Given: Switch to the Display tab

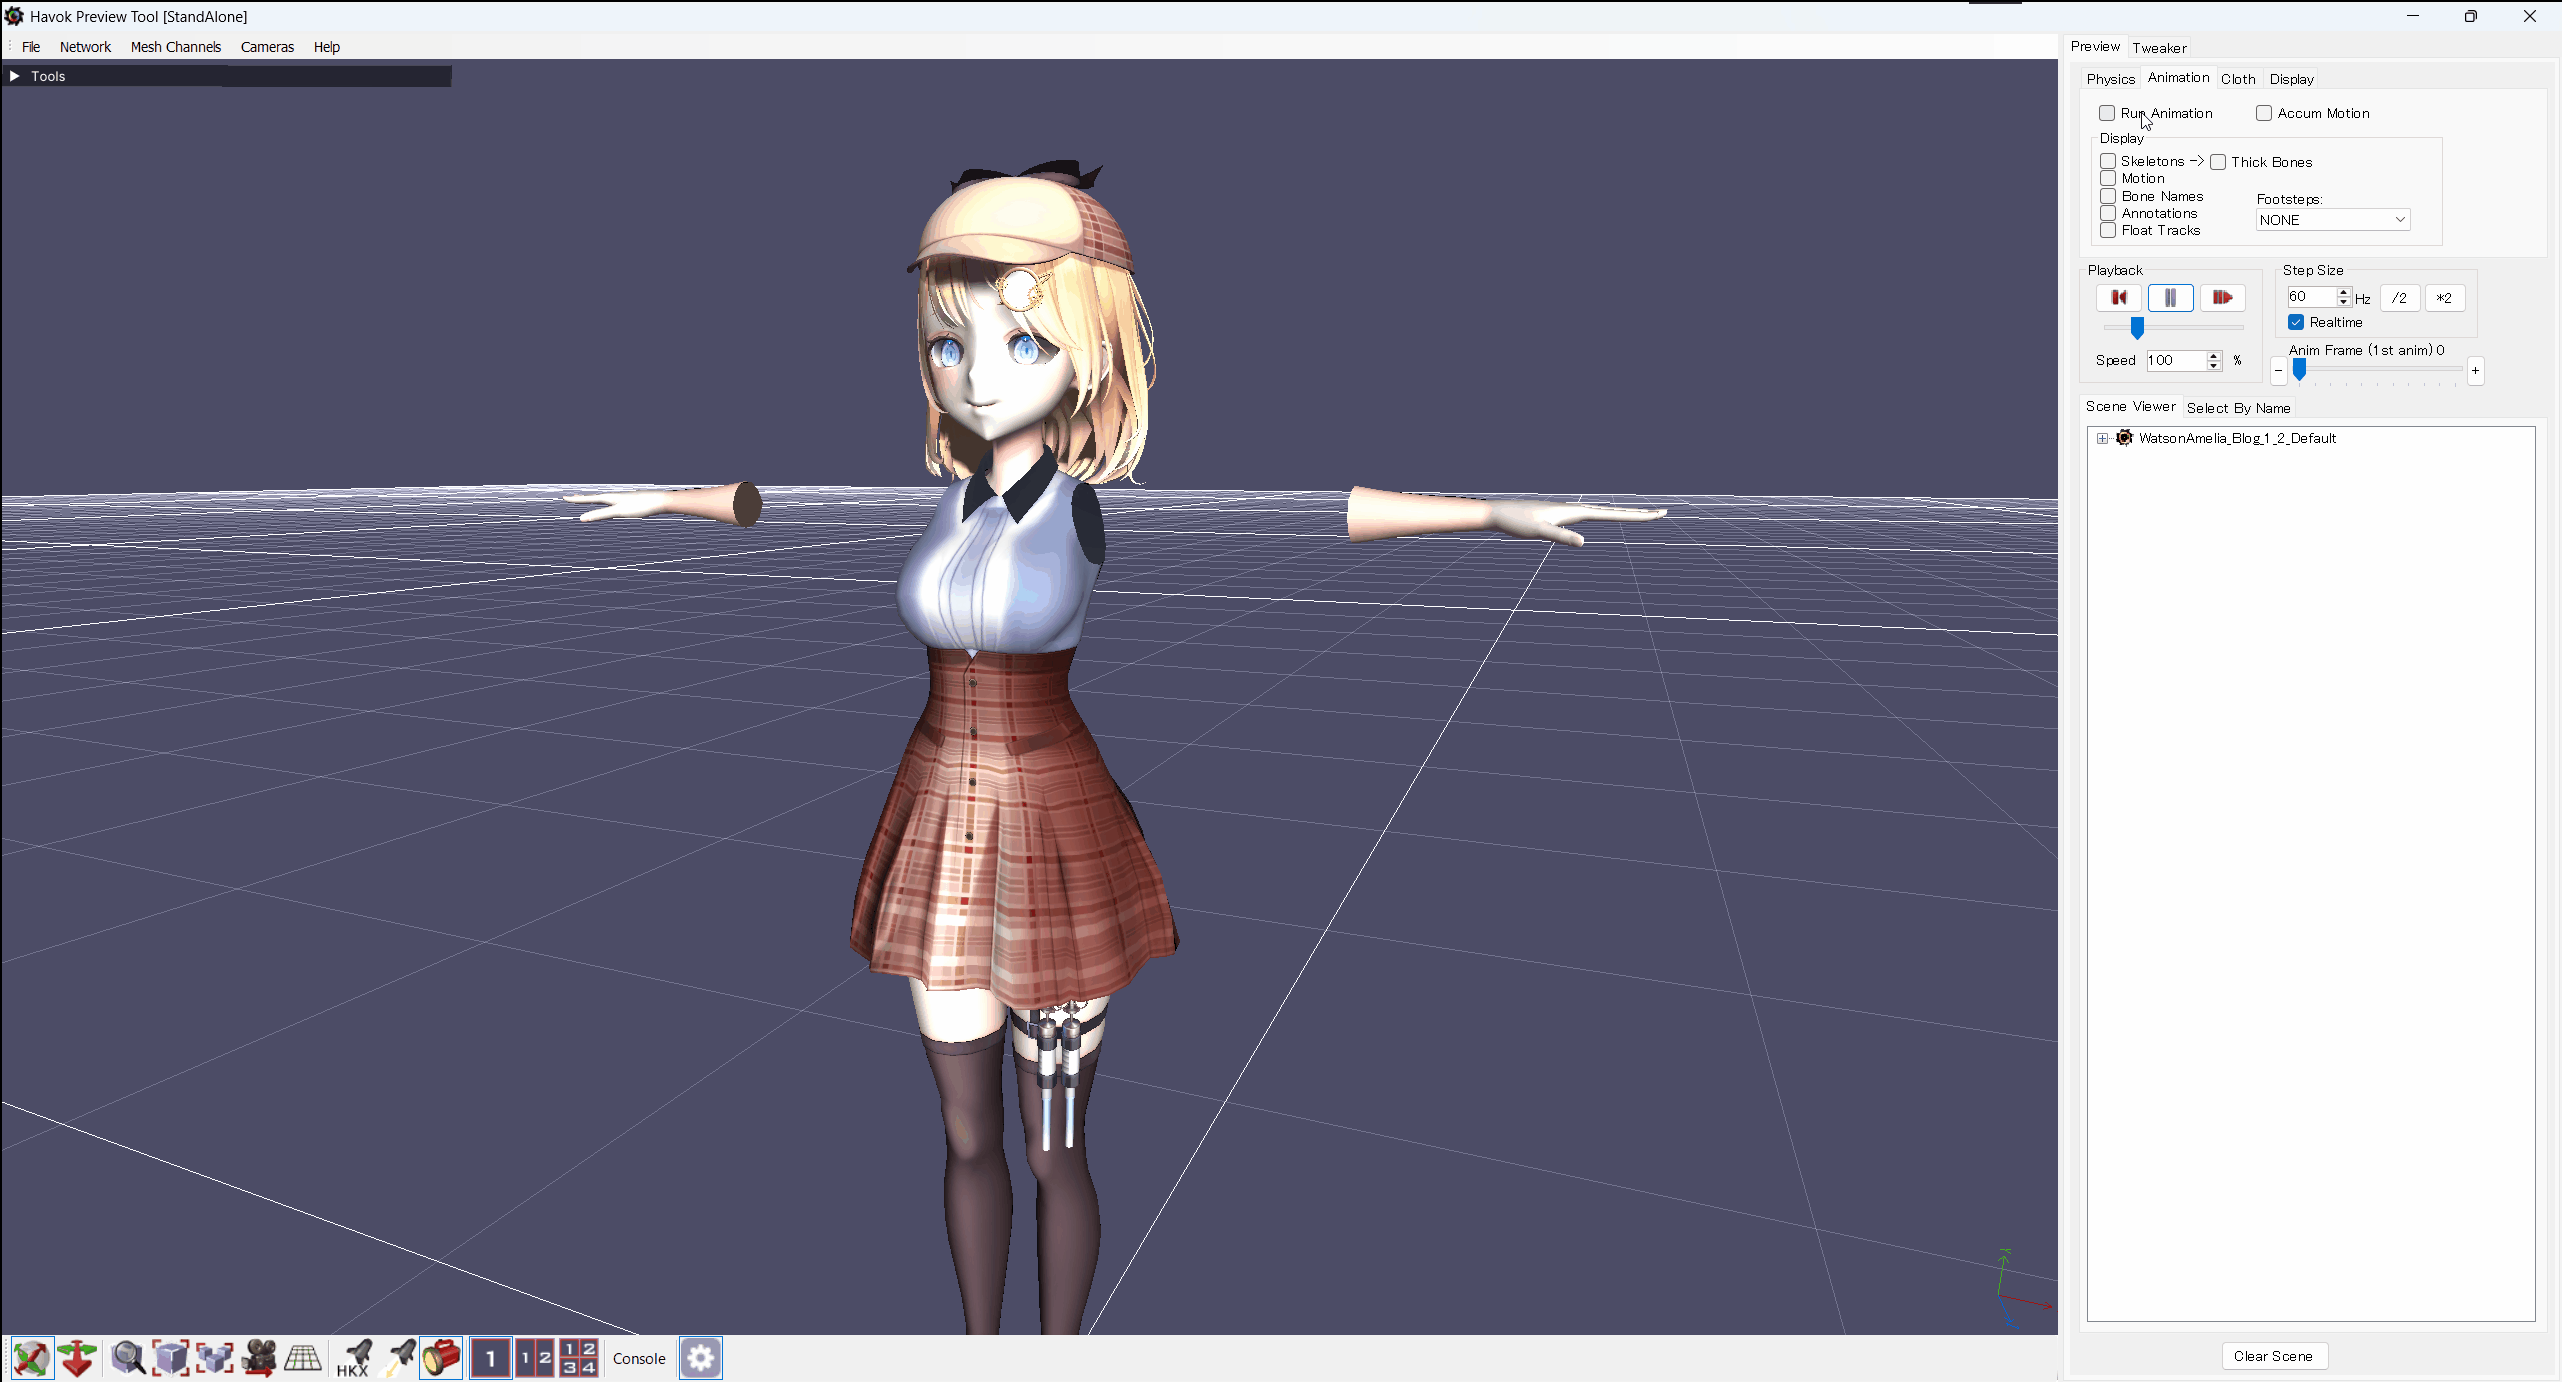Looking at the screenshot, I should pyautogui.click(x=2291, y=79).
